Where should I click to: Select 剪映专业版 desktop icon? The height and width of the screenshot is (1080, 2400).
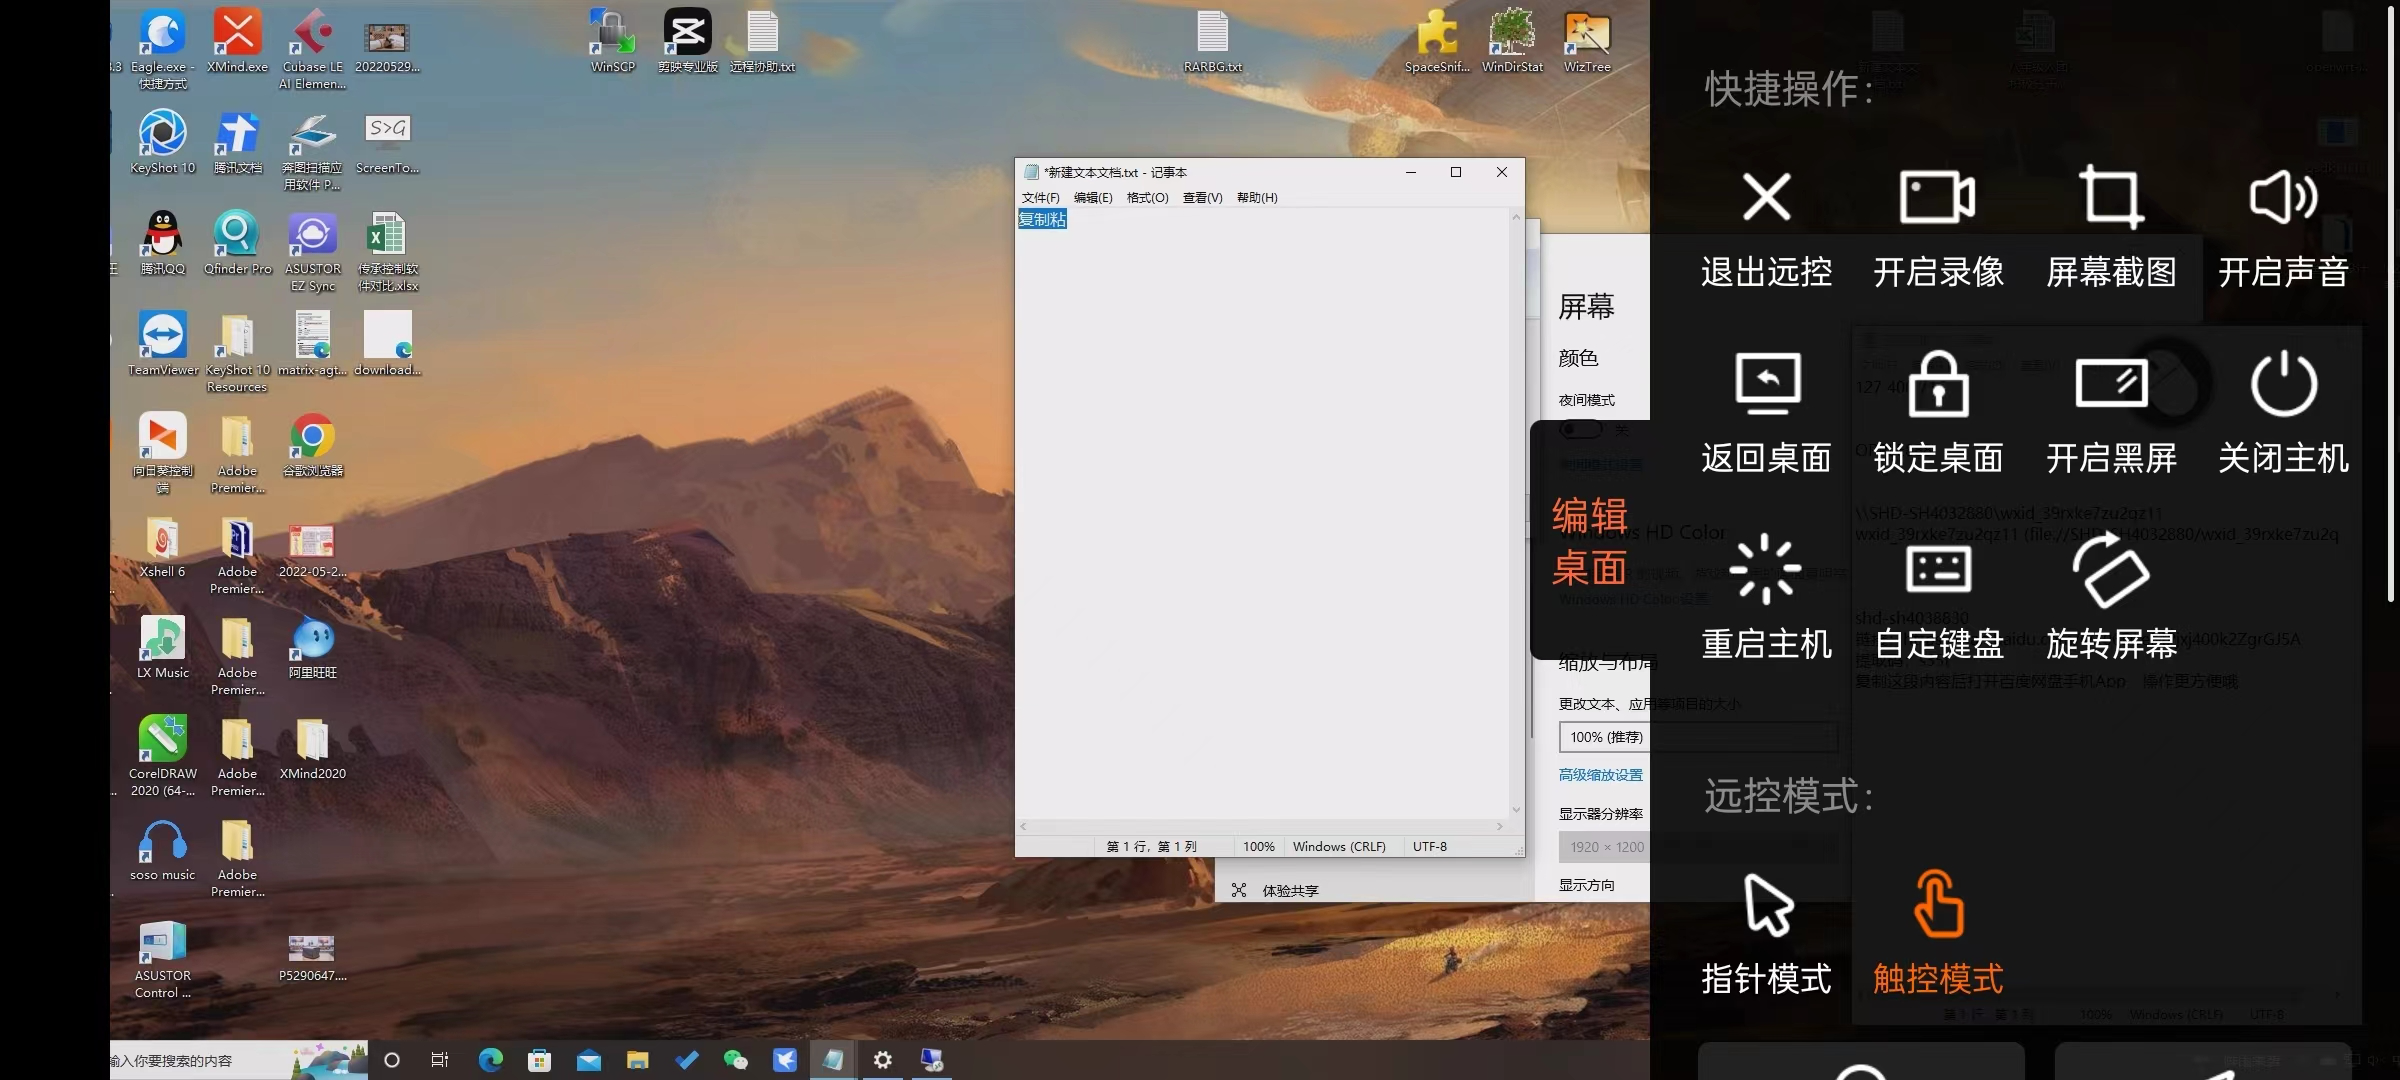[688, 41]
